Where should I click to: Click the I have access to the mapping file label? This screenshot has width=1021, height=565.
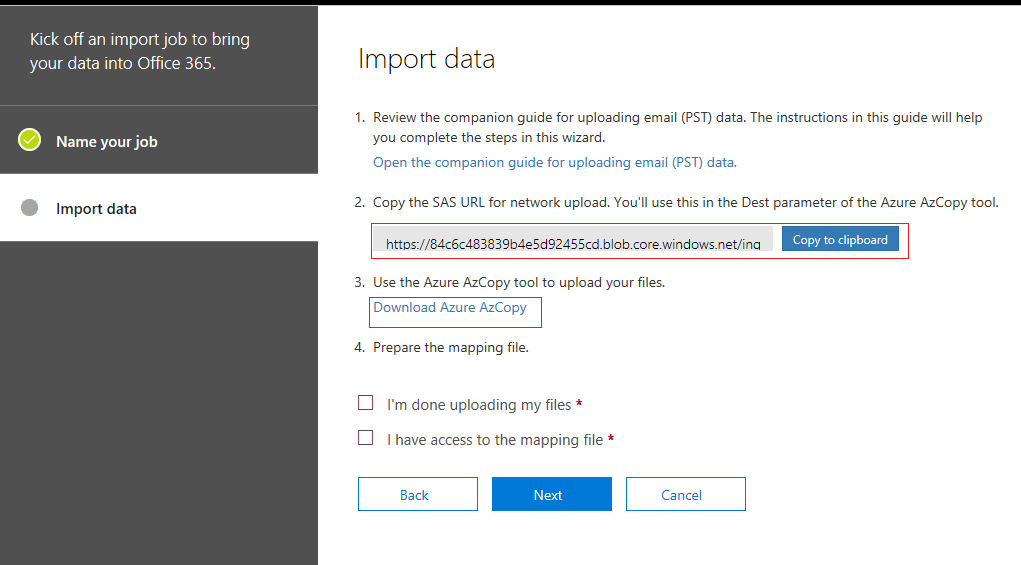(x=495, y=440)
